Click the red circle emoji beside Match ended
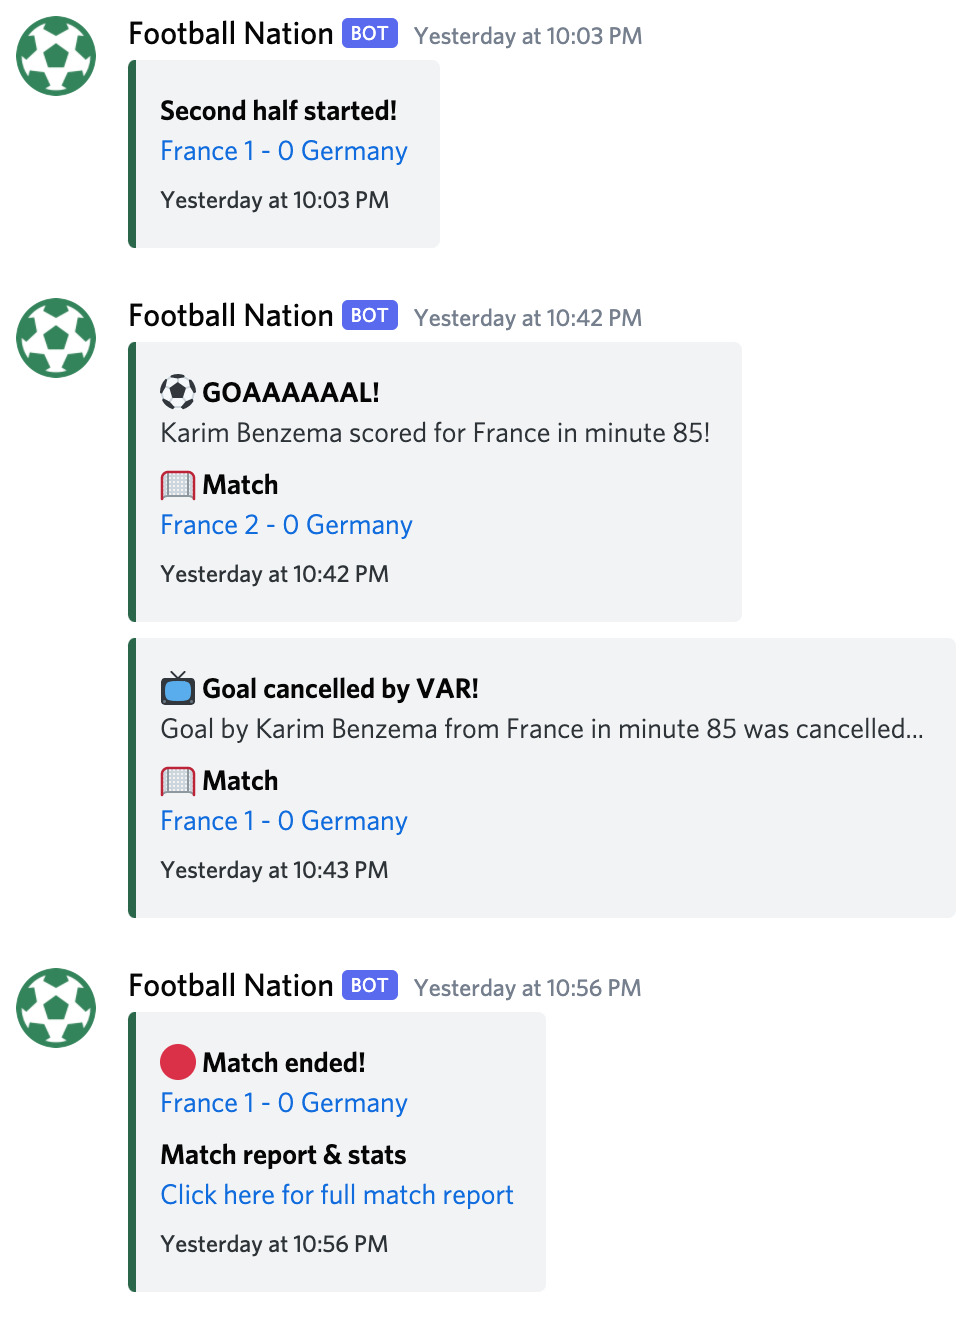 tap(178, 1062)
